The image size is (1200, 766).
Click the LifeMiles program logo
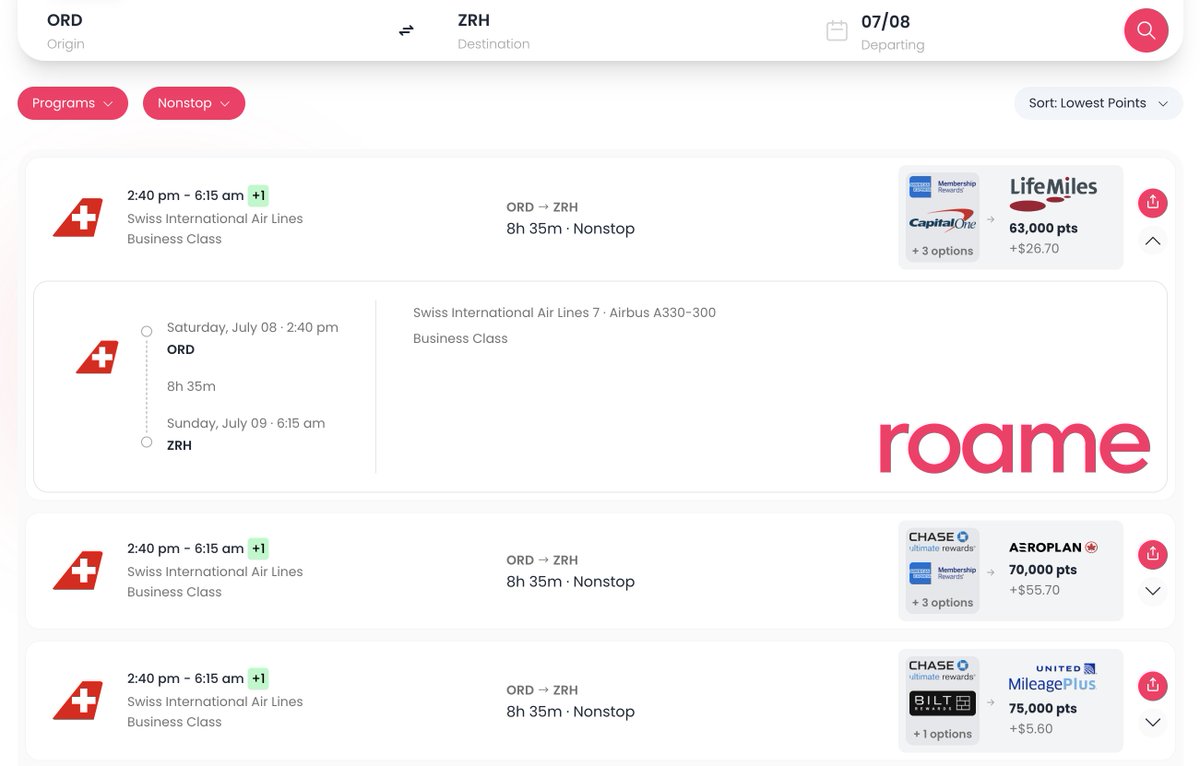[x=1053, y=194]
